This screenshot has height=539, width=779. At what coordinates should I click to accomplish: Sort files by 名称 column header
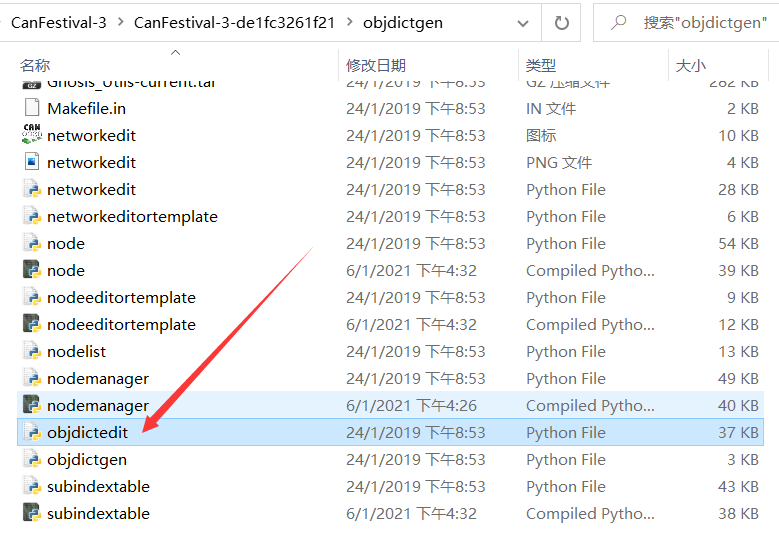(35, 65)
